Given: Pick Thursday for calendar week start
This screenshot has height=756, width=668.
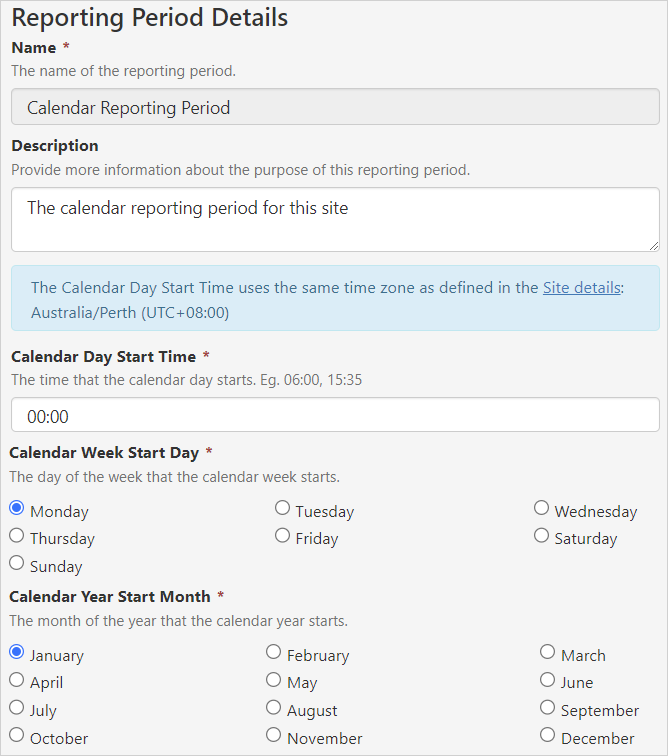Looking at the screenshot, I should tap(16, 535).
